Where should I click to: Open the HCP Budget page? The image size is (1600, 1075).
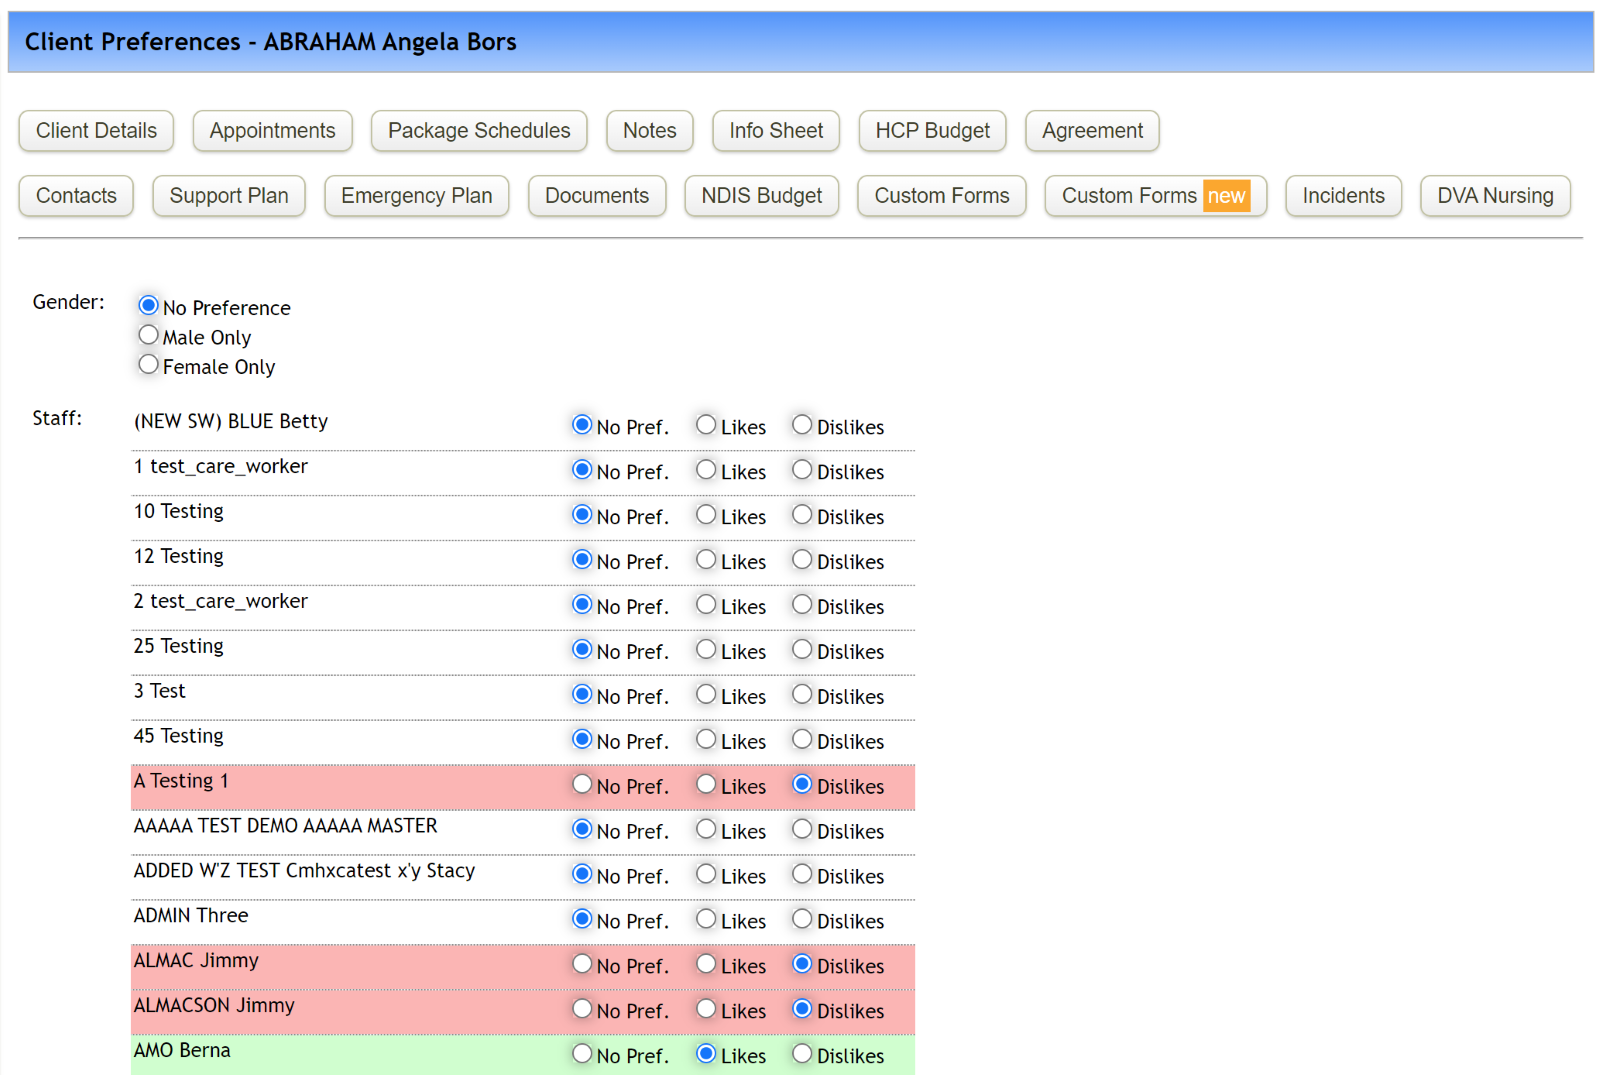931,130
